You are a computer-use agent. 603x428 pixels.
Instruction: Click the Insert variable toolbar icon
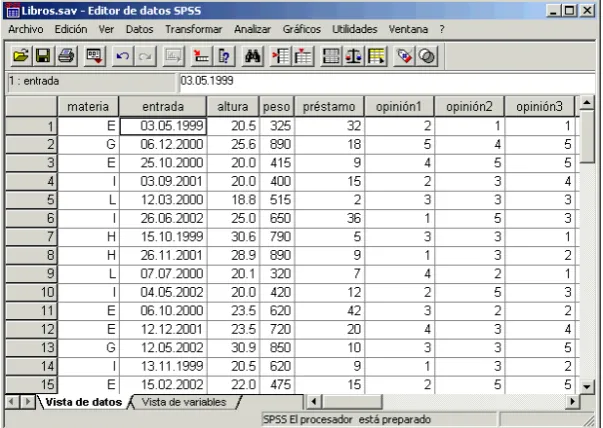(303, 56)
